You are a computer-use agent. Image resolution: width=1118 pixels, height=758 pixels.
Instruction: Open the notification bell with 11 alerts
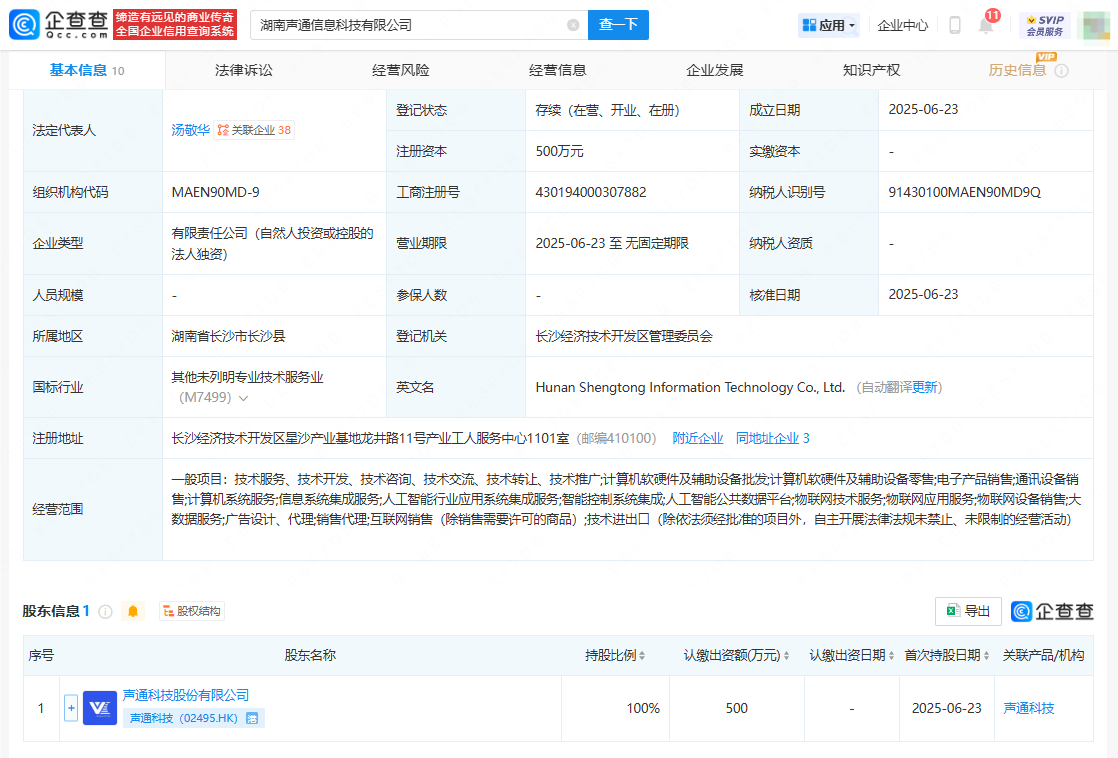pyautogui.click(x=987, y=24)
